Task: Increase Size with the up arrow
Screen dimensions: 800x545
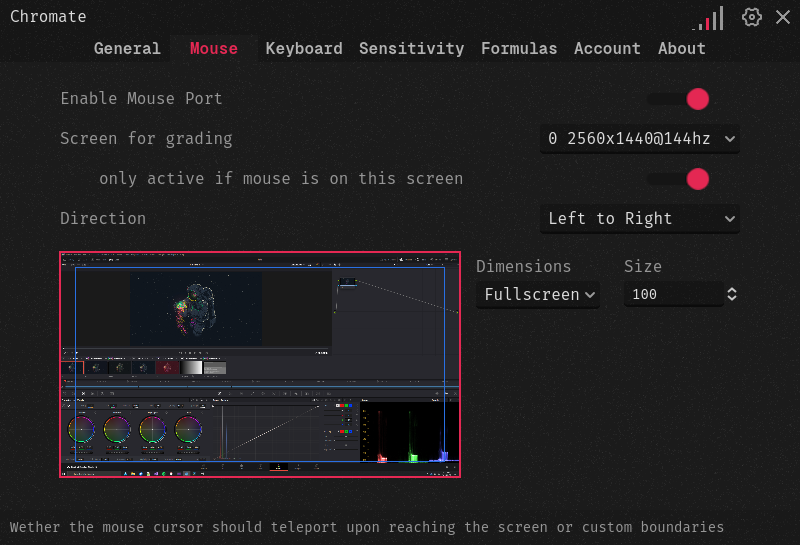Action: coord(732,289)
